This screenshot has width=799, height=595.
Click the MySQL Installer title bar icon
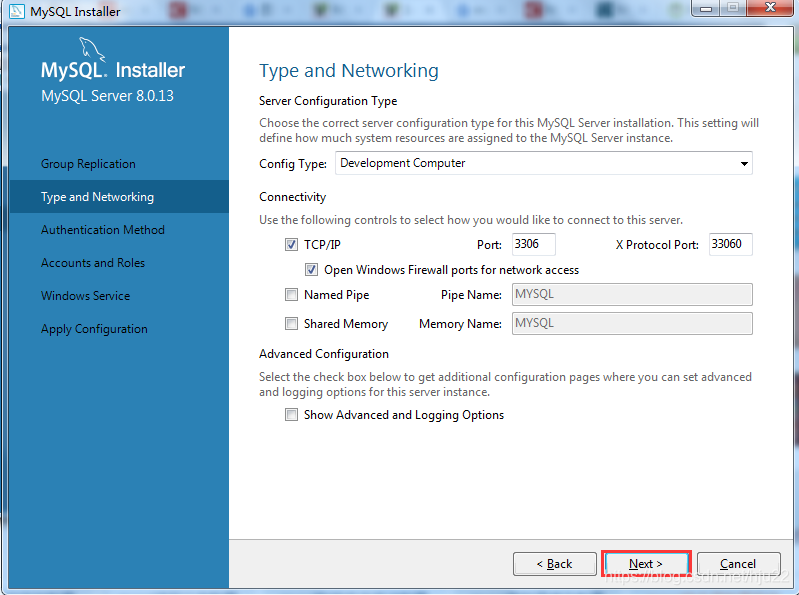(16, 11)
